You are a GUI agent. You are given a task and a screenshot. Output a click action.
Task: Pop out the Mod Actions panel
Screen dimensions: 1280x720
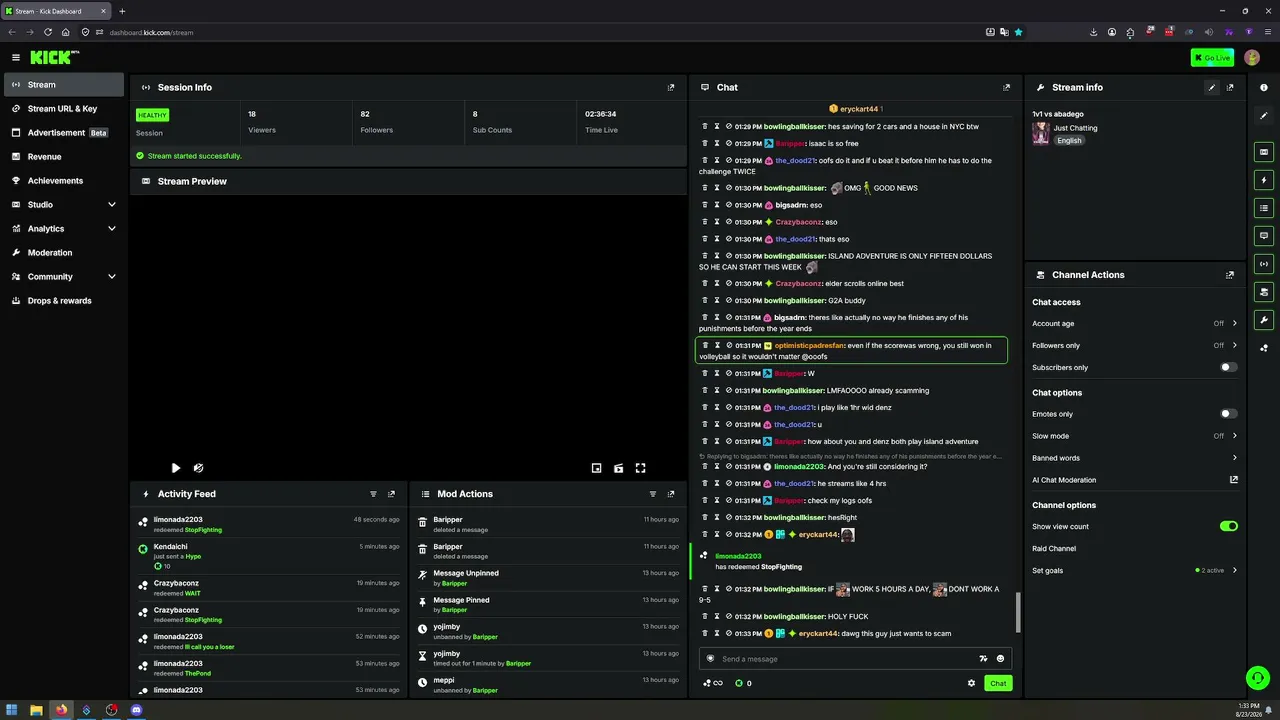[x=671, y=494]
